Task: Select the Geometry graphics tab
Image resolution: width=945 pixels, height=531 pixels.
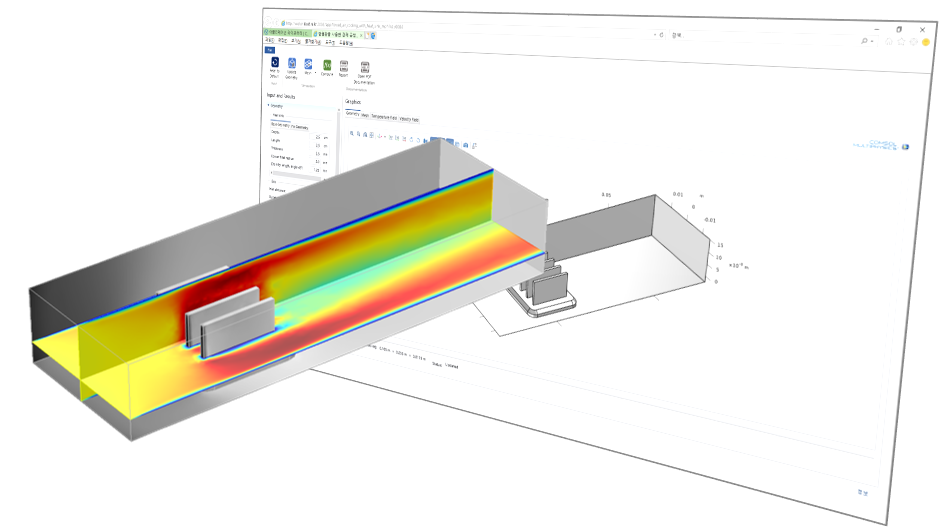Action: click(x=352, y=113)
